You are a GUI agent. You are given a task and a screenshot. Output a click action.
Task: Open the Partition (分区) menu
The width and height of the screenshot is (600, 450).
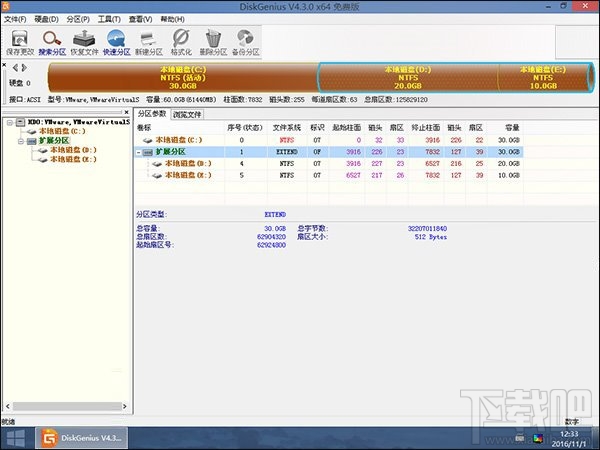78,19
